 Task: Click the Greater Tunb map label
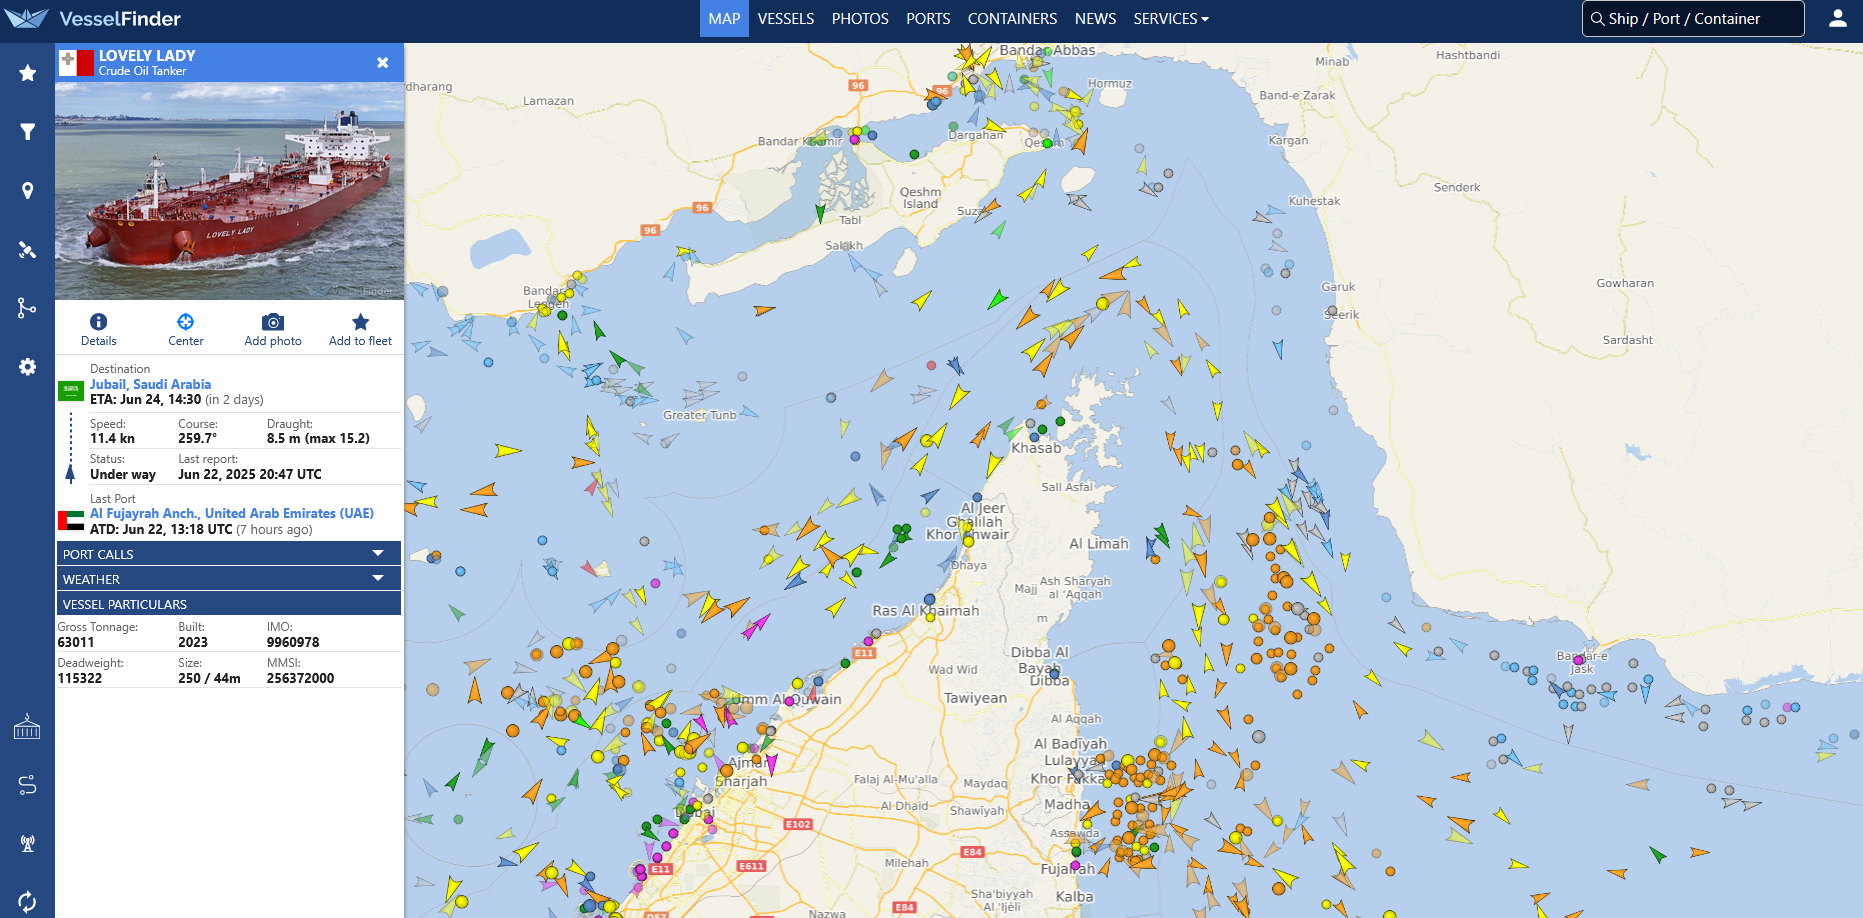700,415
